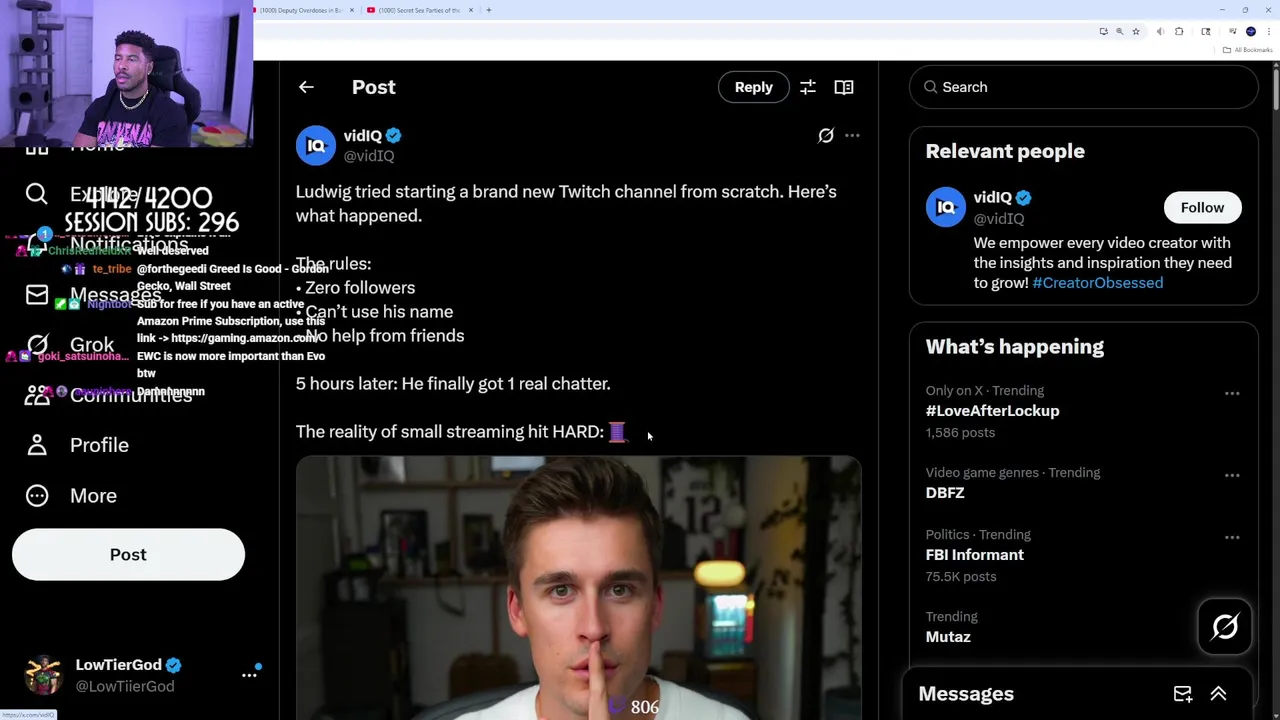Open the Ludwig video thumbnail

(x=578, y=588)
